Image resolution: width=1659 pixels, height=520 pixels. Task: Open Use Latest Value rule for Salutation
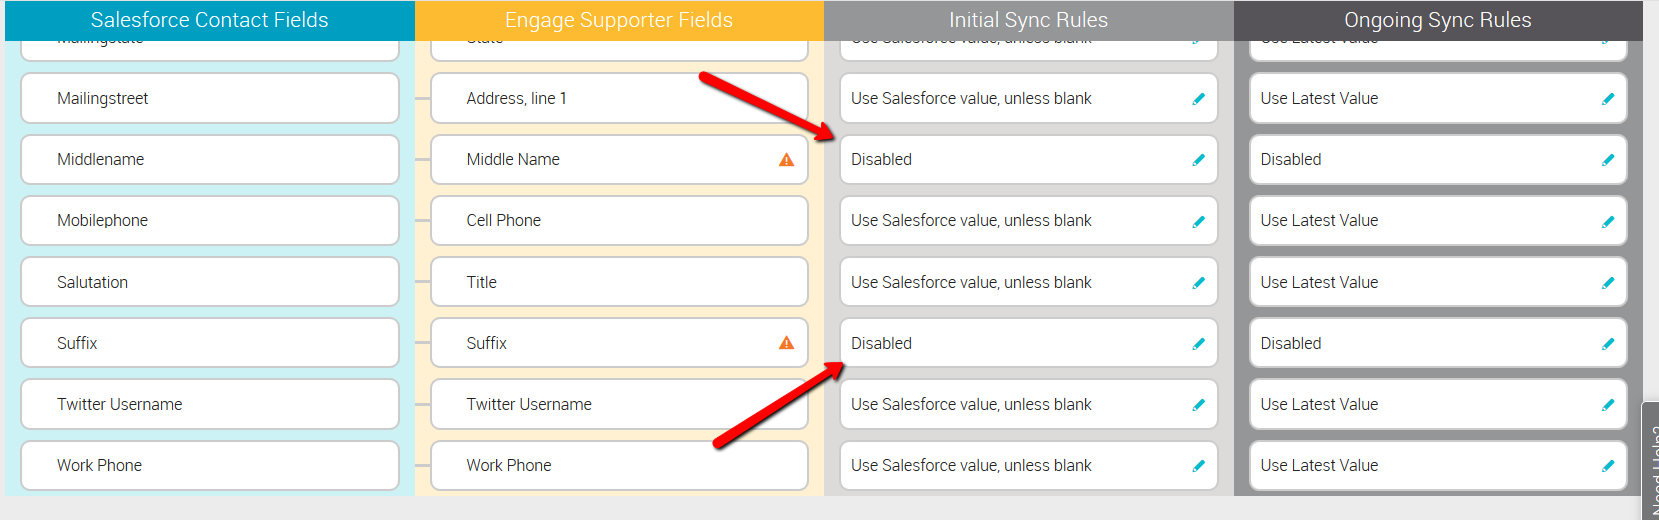coord(1438,282)
